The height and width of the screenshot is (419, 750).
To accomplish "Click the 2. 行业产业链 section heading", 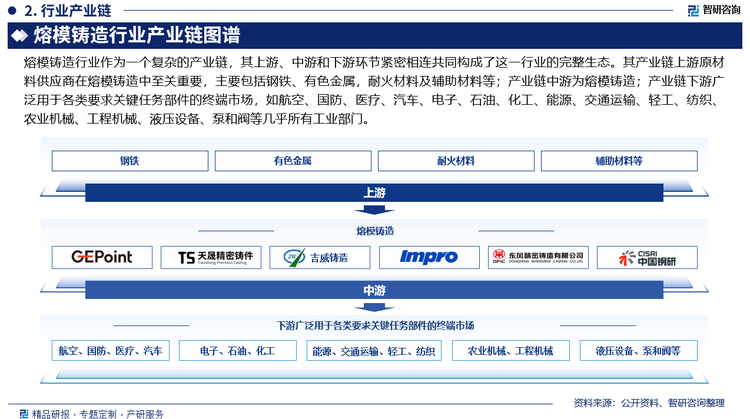I will tap(67, 10).
